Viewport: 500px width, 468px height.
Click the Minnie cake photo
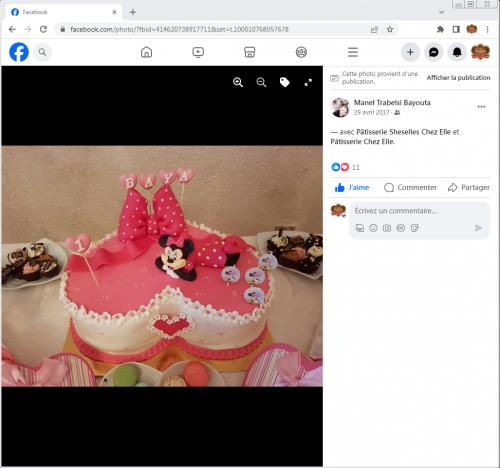(162, 266)
